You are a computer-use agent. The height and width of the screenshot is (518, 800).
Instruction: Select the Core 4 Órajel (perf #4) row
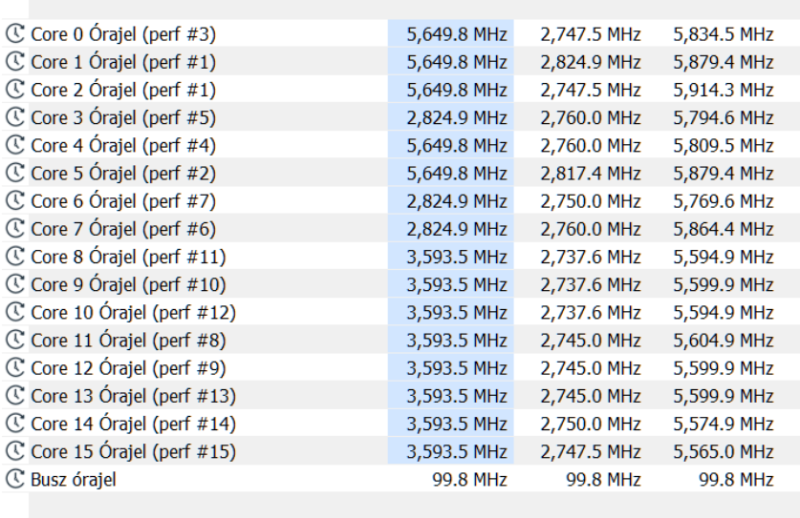[x=400, y=145]
